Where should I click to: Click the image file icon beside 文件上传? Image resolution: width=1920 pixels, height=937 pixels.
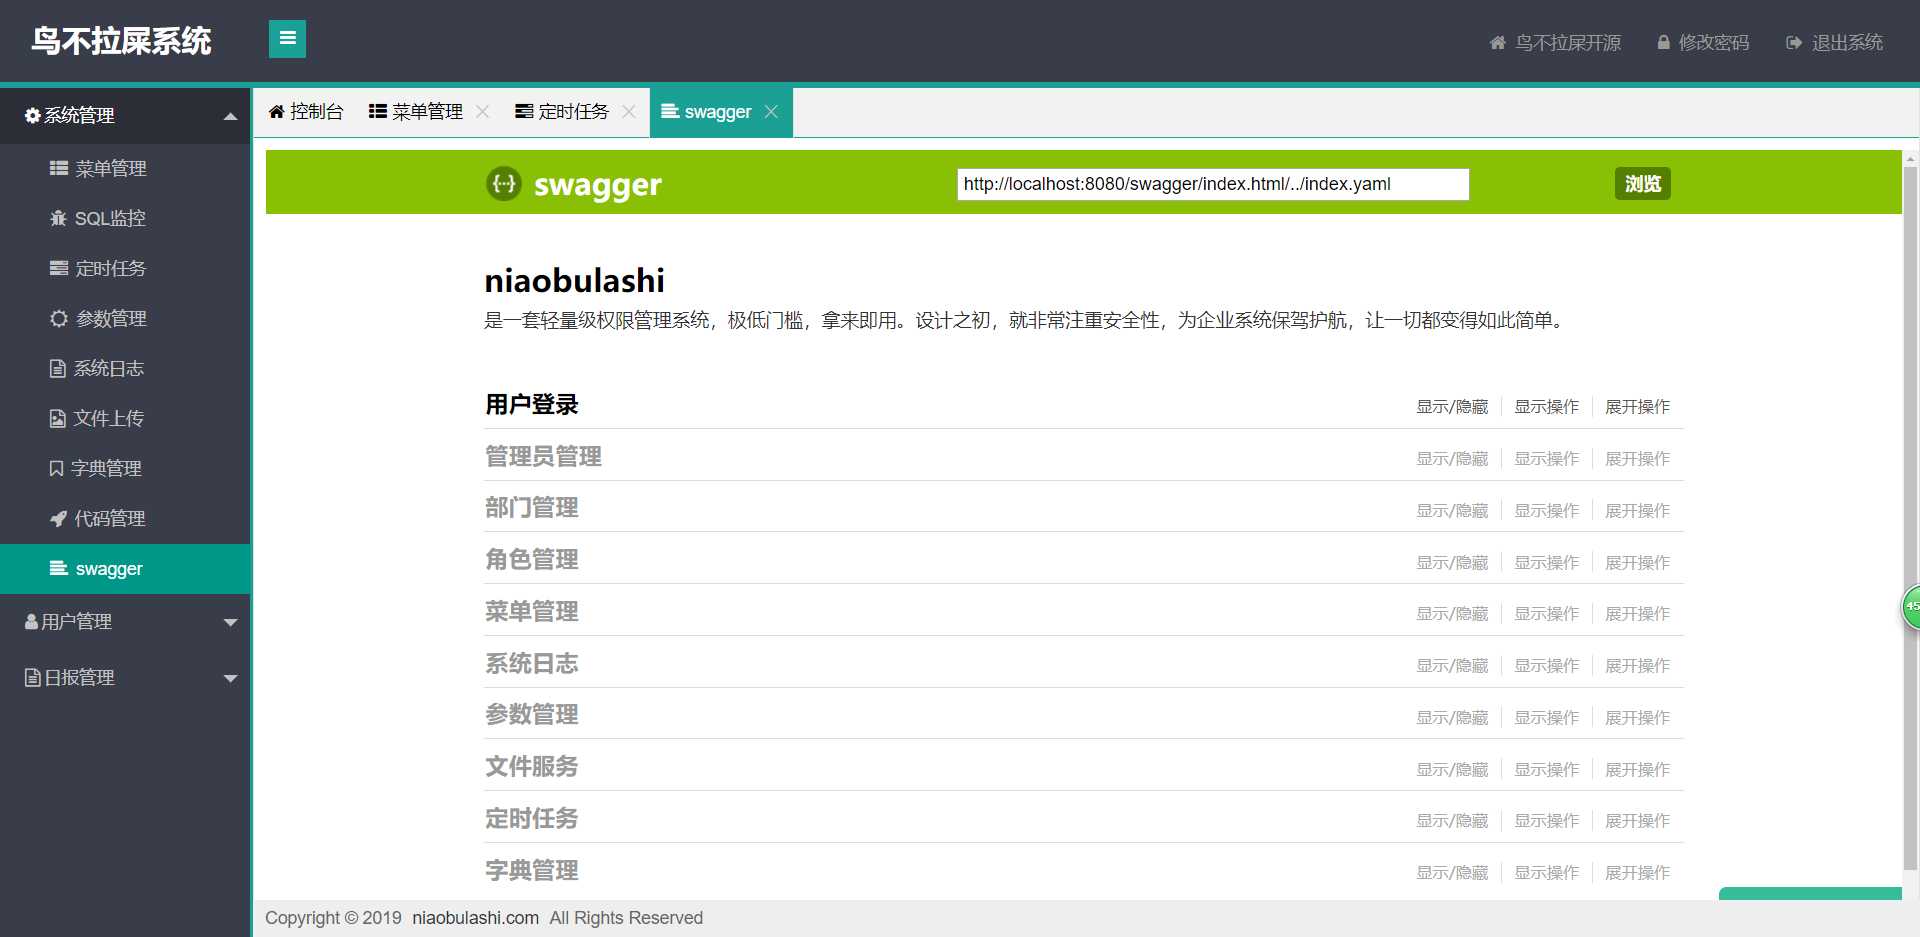[58, 418]
